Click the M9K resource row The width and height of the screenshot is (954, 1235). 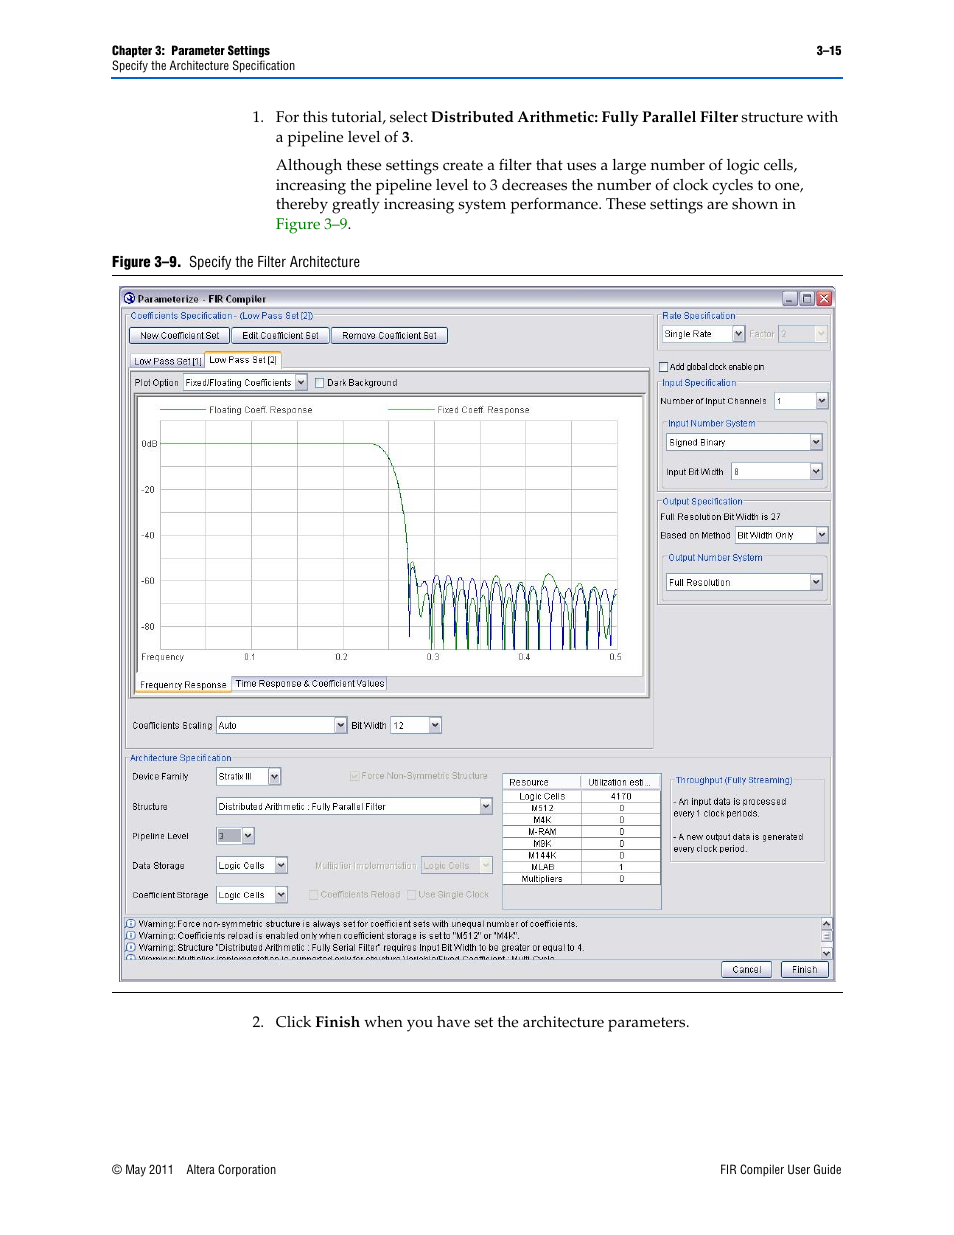[x=581, y=844]
